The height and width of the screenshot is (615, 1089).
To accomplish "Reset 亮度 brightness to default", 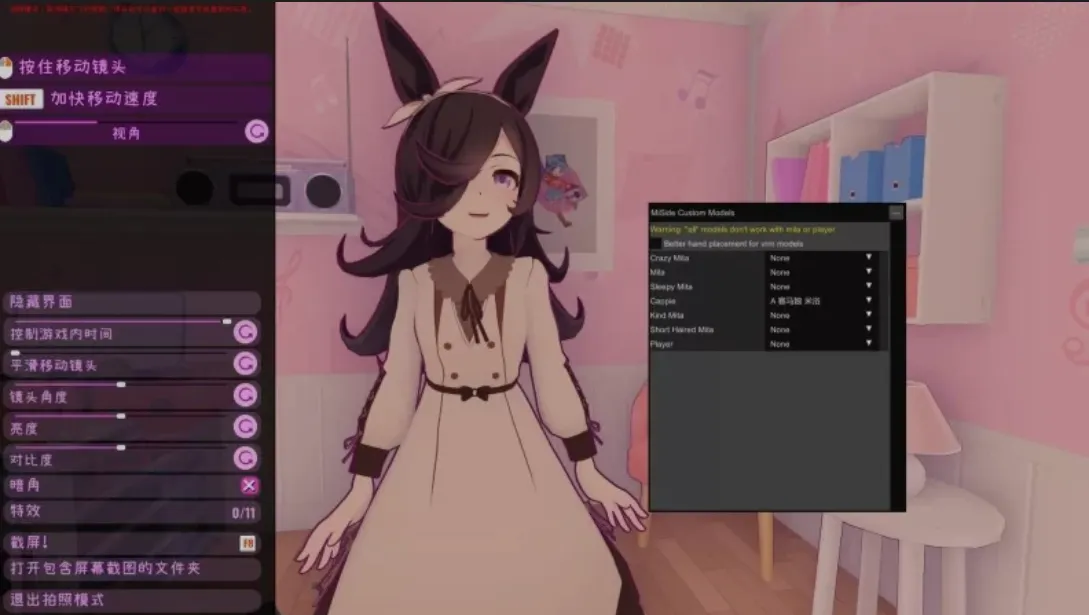I will tap(245, 427).
